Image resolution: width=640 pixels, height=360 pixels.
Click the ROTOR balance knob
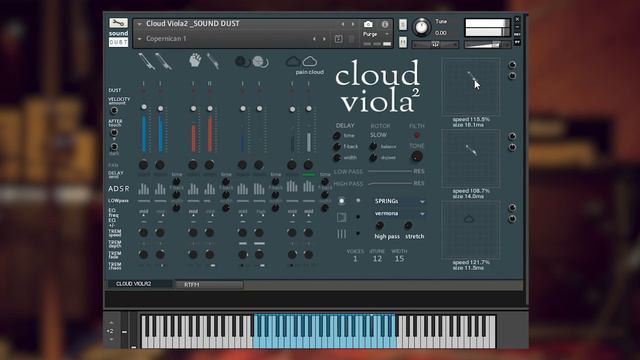pos(373,146)
